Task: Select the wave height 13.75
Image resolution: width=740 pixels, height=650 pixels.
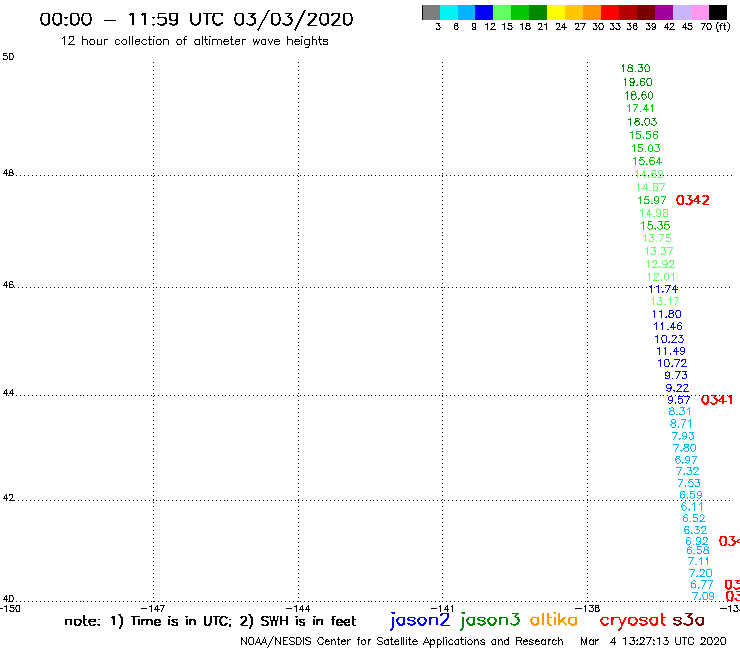Action: pos(656,238)
